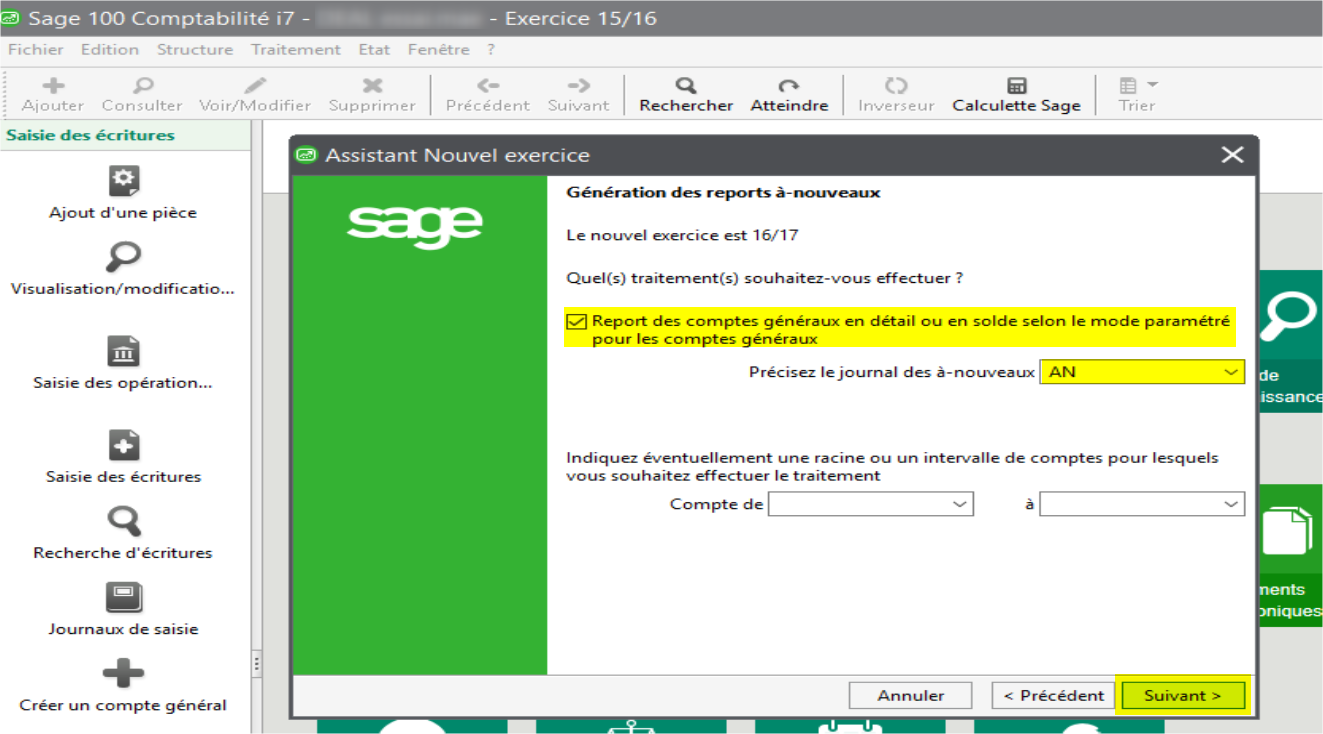Screen dimensions: 1323x734
Task: Open Journaux de saisie sidebar icon
Action: coord(123,598)
